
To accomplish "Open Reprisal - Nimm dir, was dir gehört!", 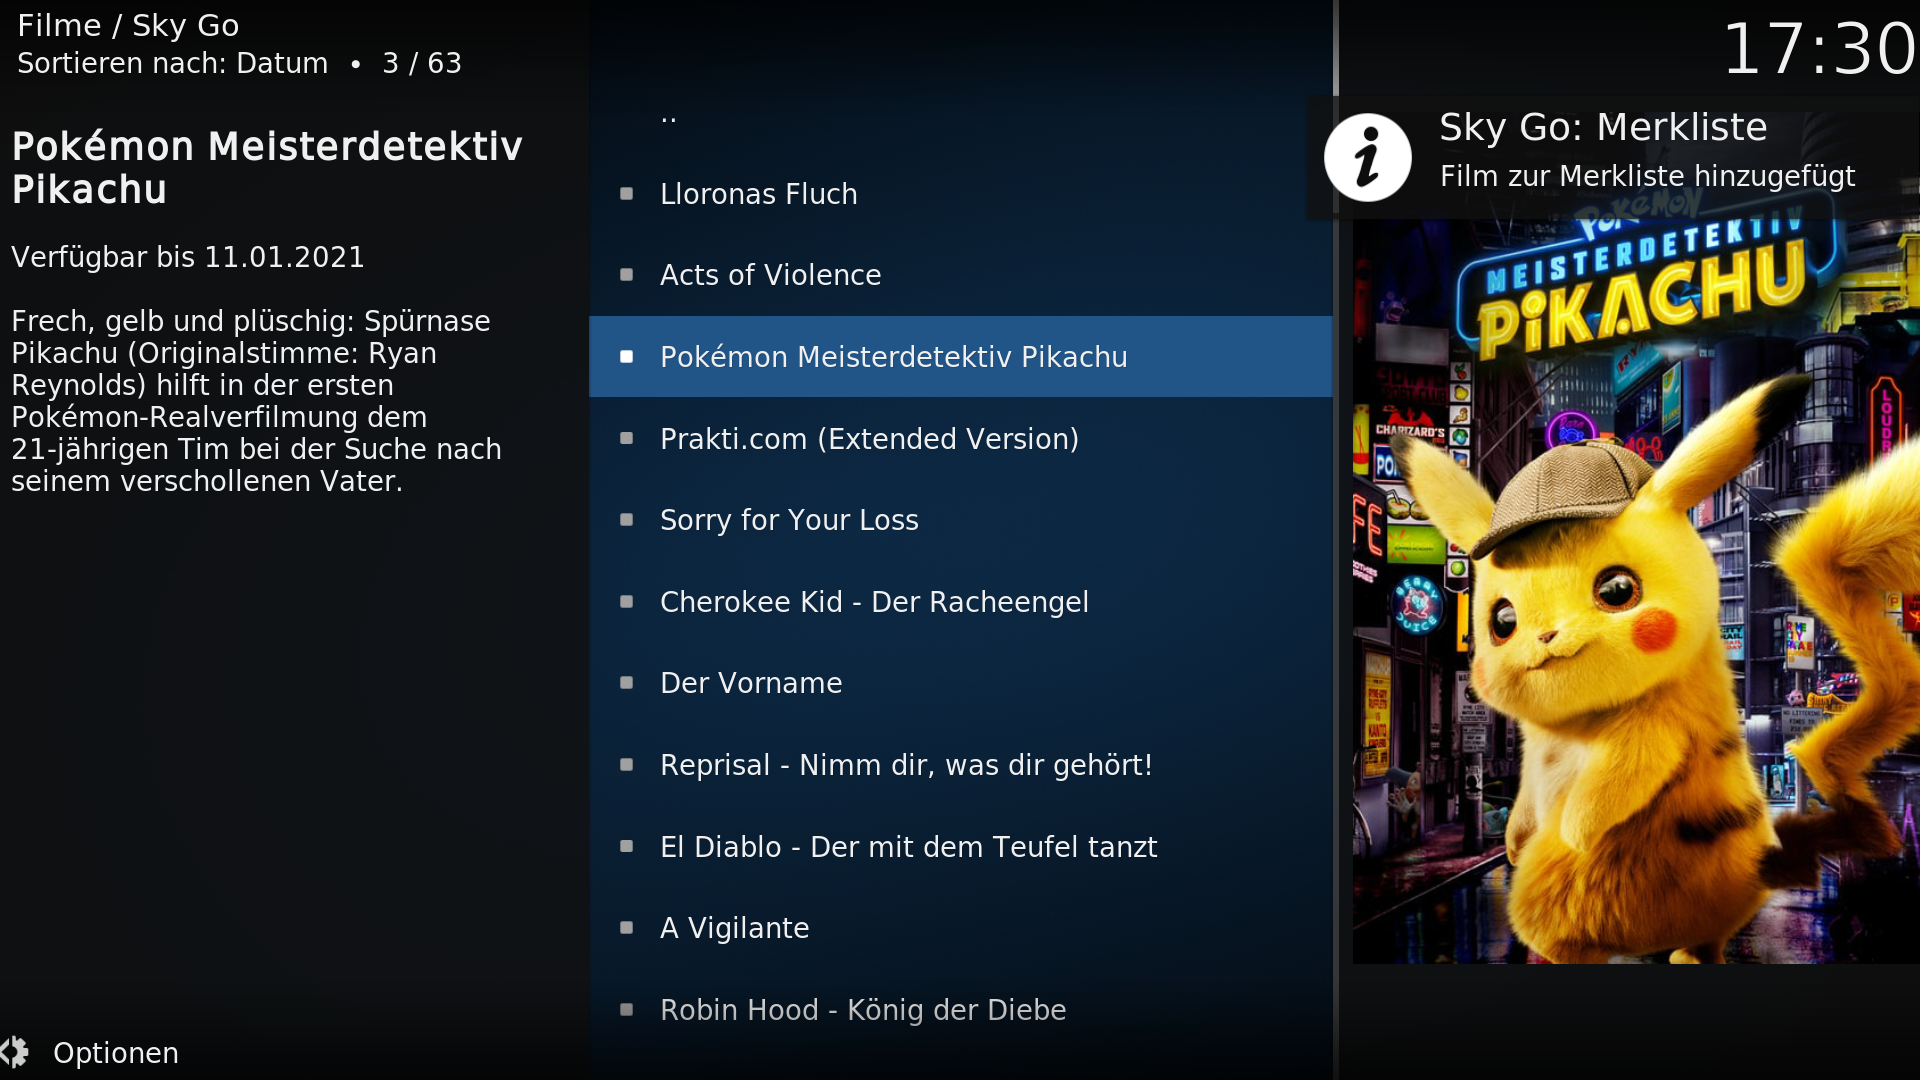I will (960, 765).
